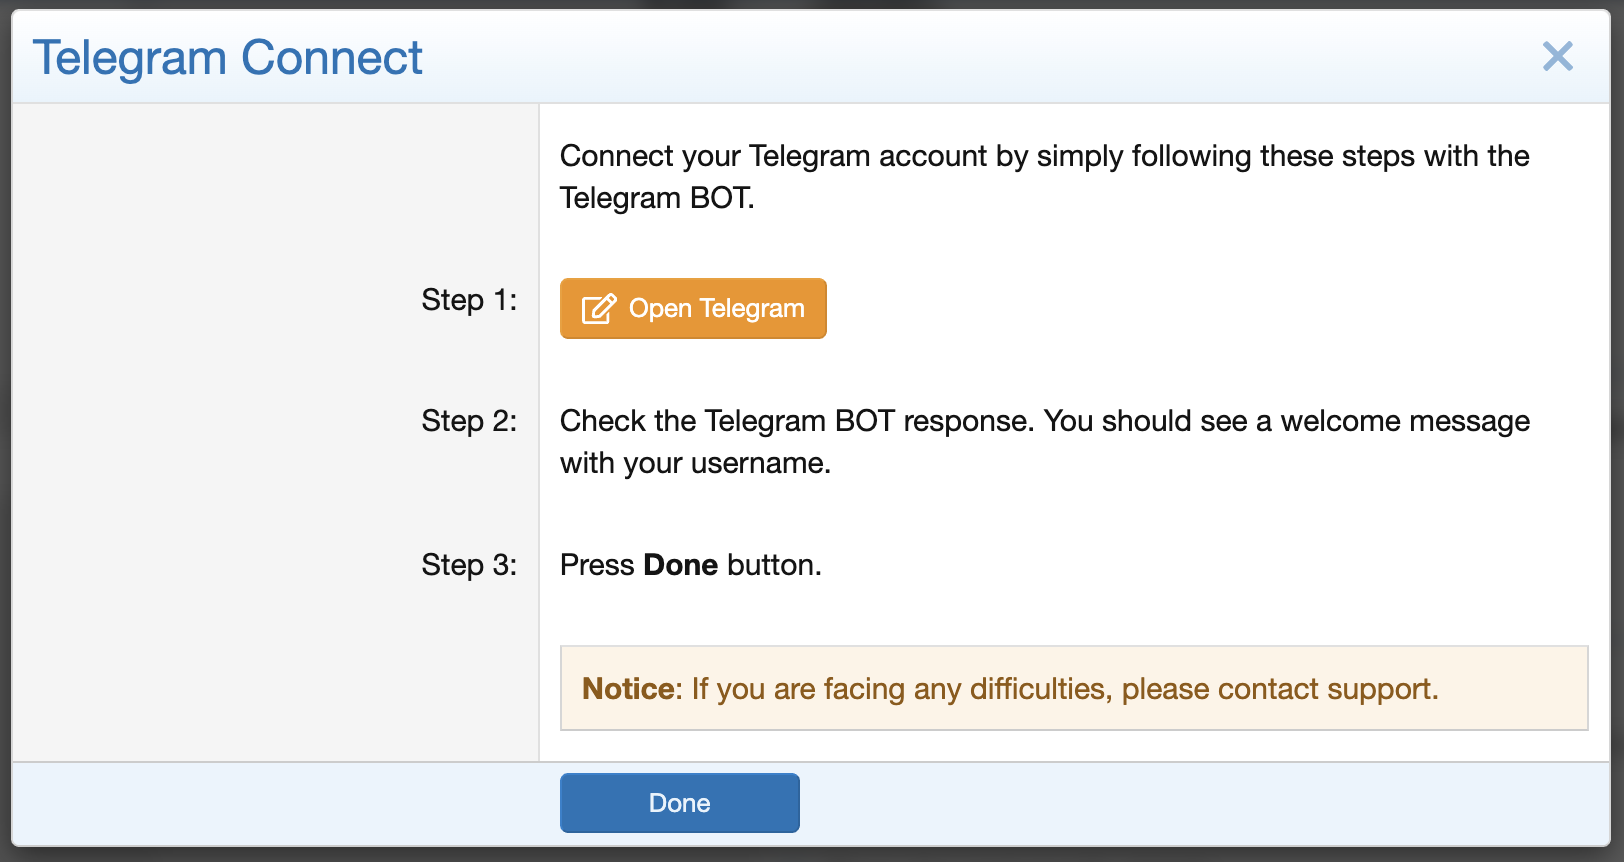The height and width of the screenshot is (862, 1624).
Task: Click 'please contact support' in the notice
Action: [x=1278, y=689]
